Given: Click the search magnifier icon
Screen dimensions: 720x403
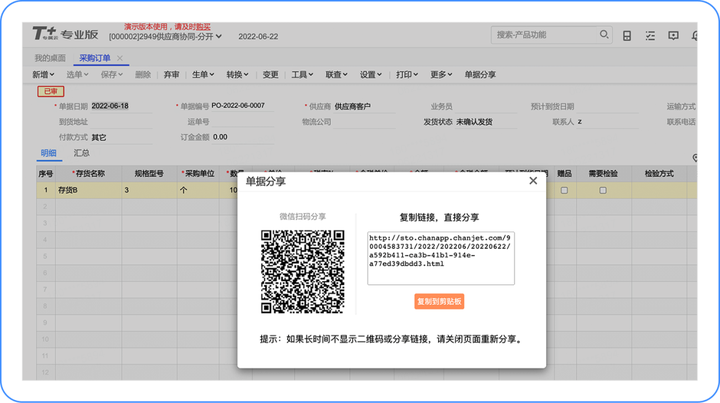Looking at the screenshot, I should click(x=604, y=34).
